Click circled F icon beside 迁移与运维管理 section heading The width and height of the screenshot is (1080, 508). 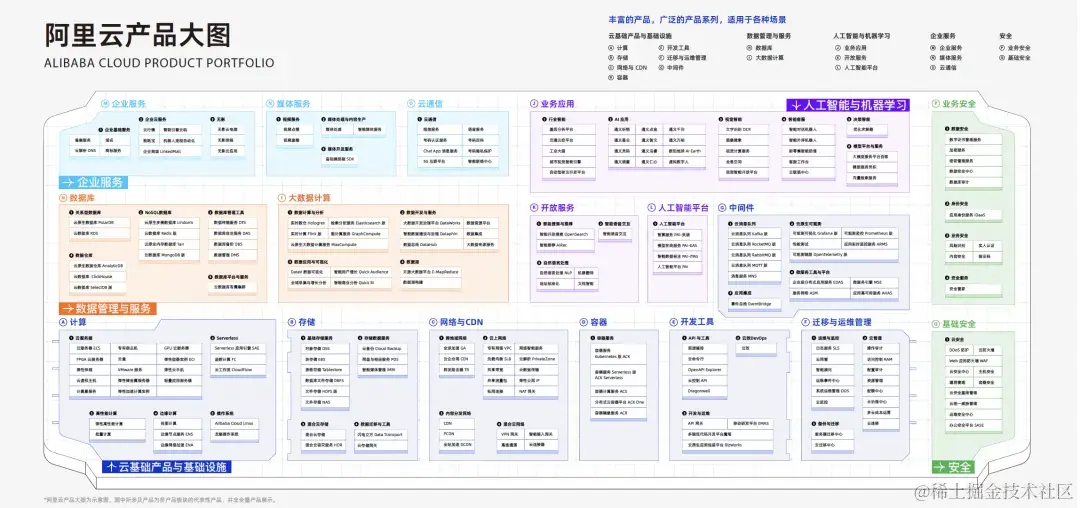click(x=805, y=321)
